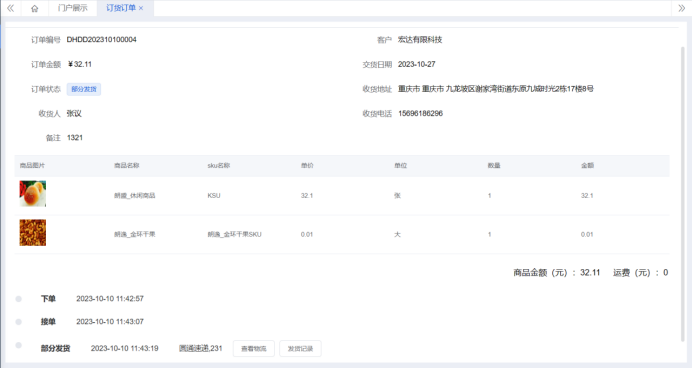Close the 订货订单 tab with the x

tap(141, 8)
